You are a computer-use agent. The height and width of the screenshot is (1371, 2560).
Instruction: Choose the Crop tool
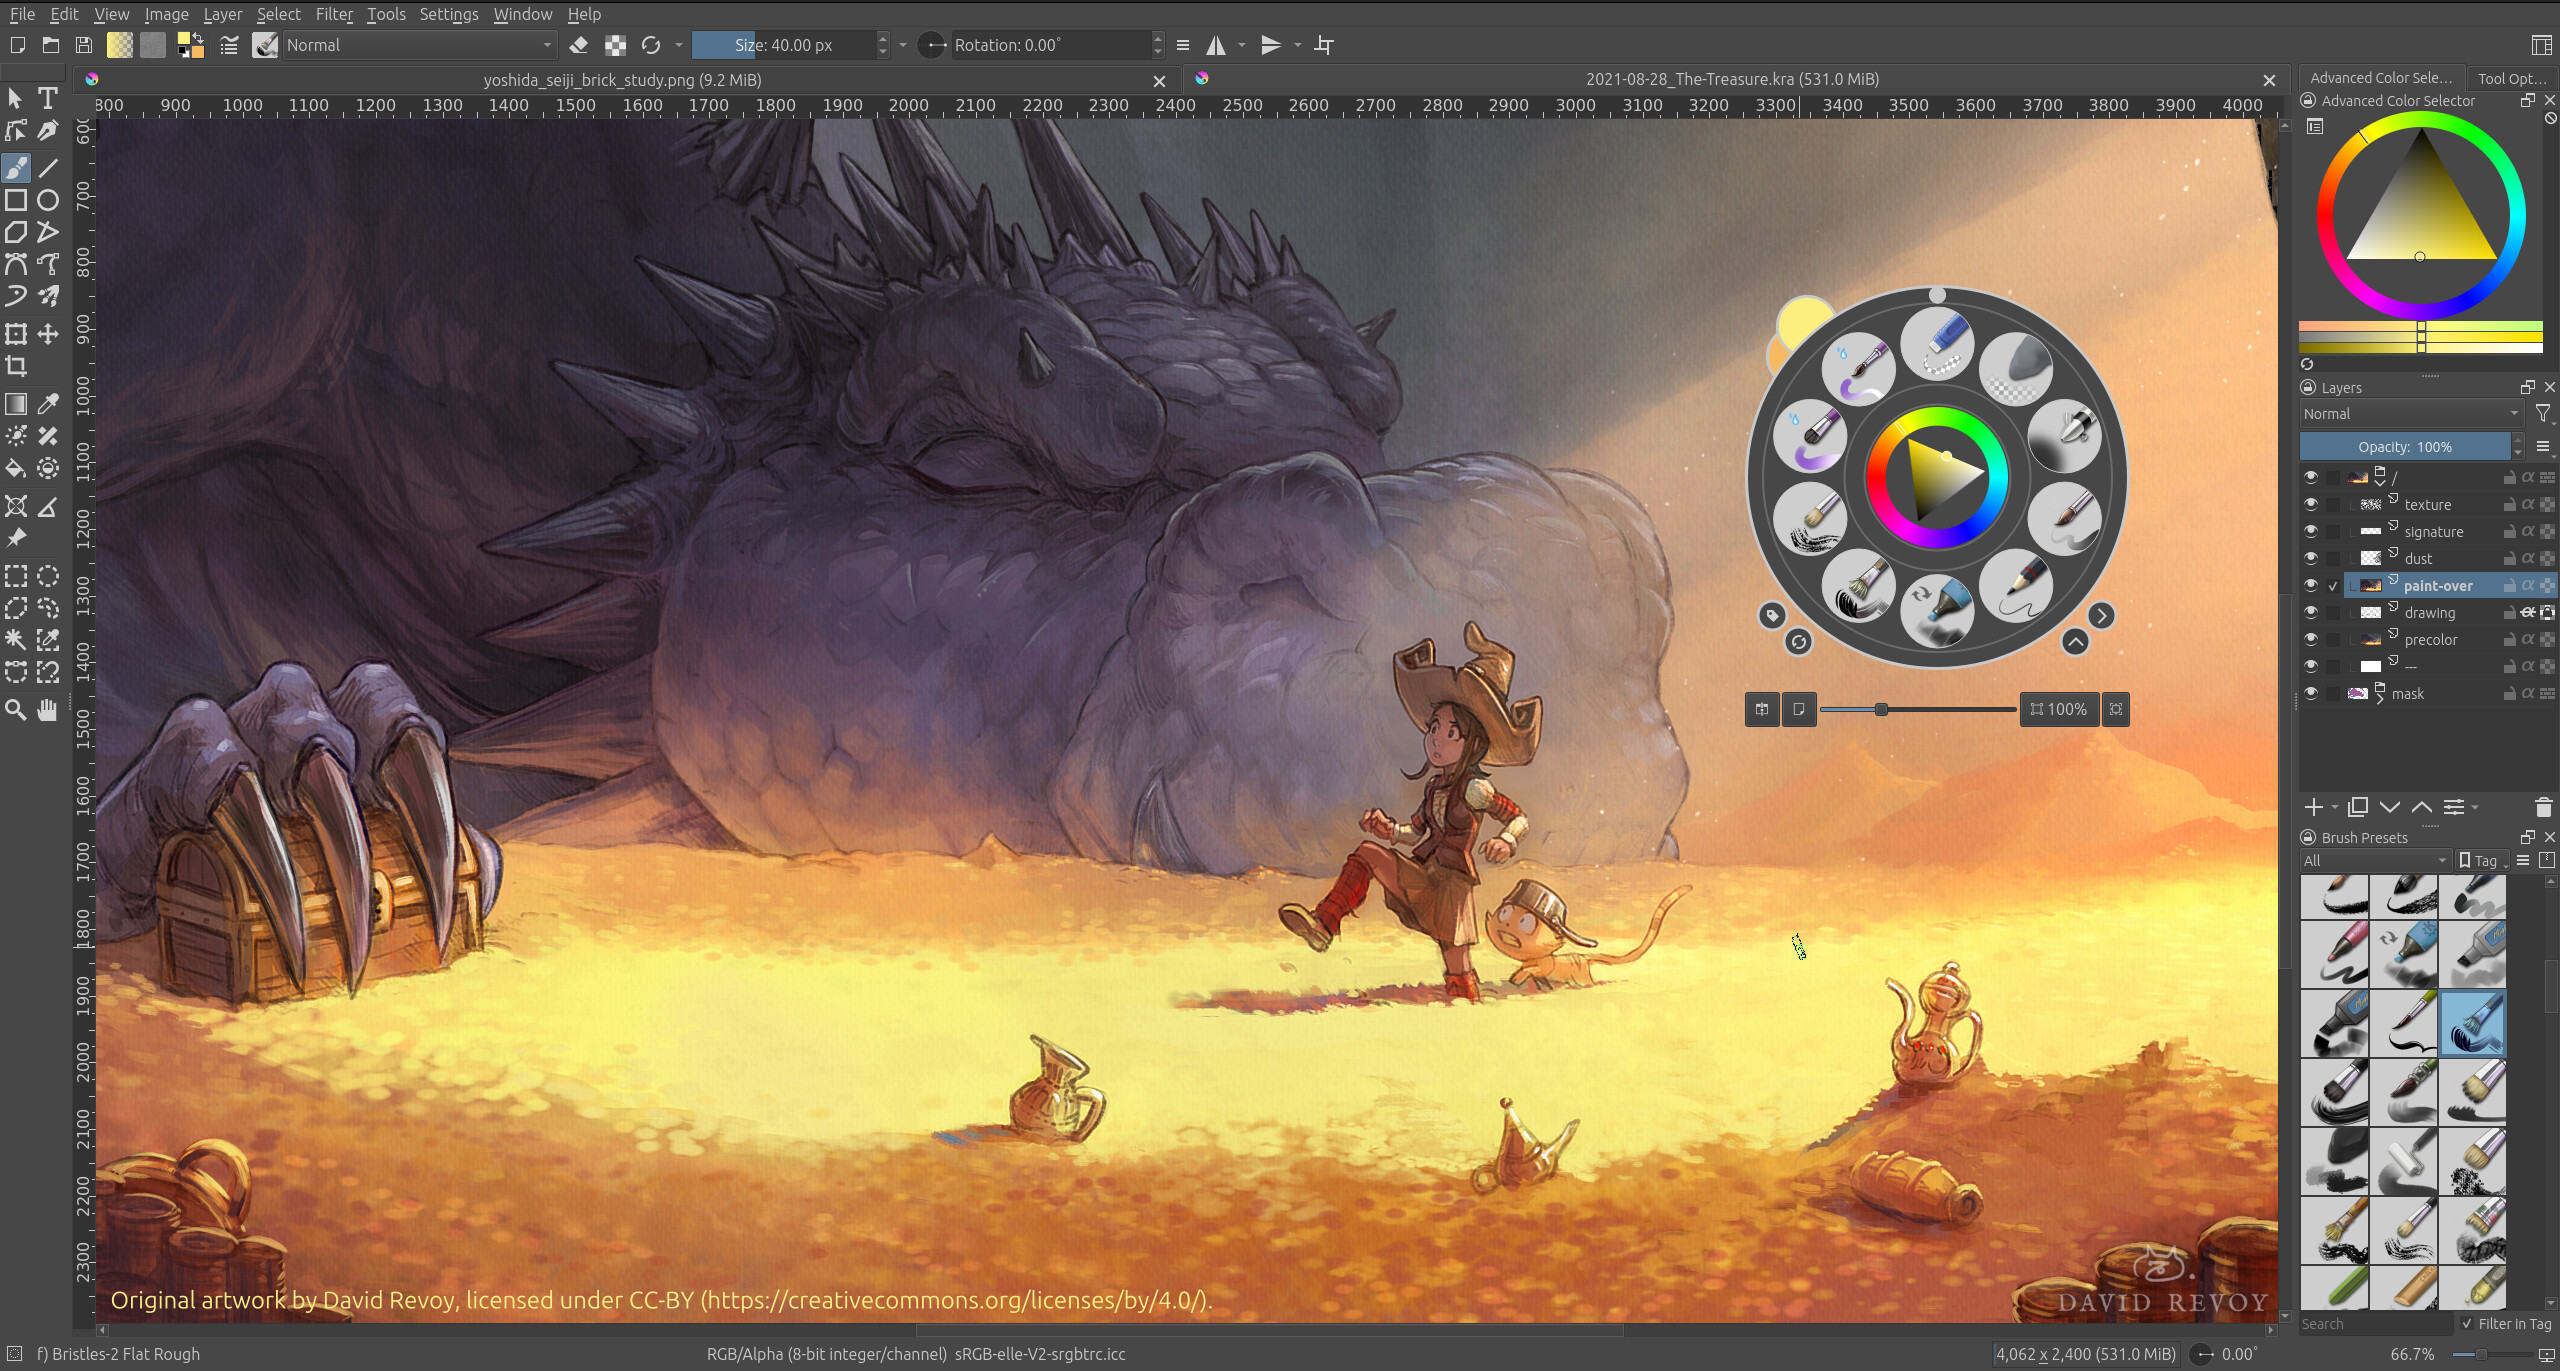click(16, 365)
